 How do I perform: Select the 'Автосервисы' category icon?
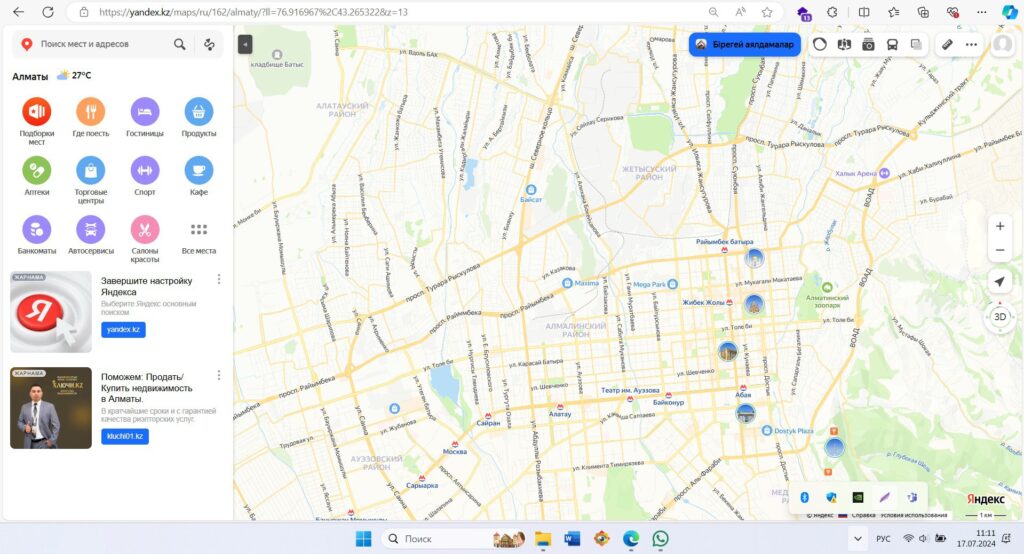pyautogui.click(x=91, y=229)
